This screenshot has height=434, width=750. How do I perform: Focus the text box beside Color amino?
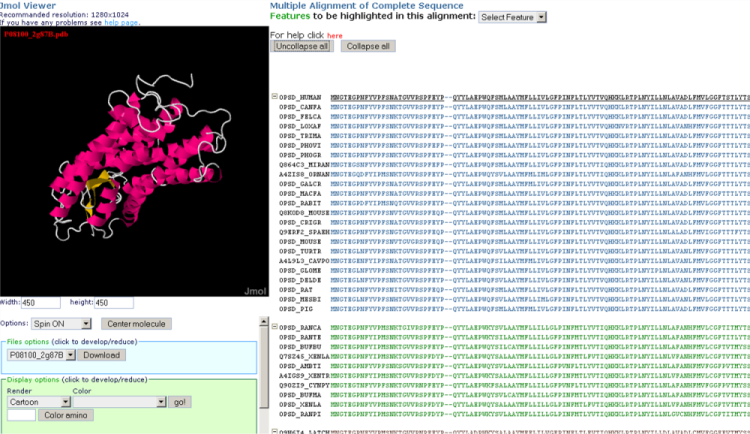(22, 415)
